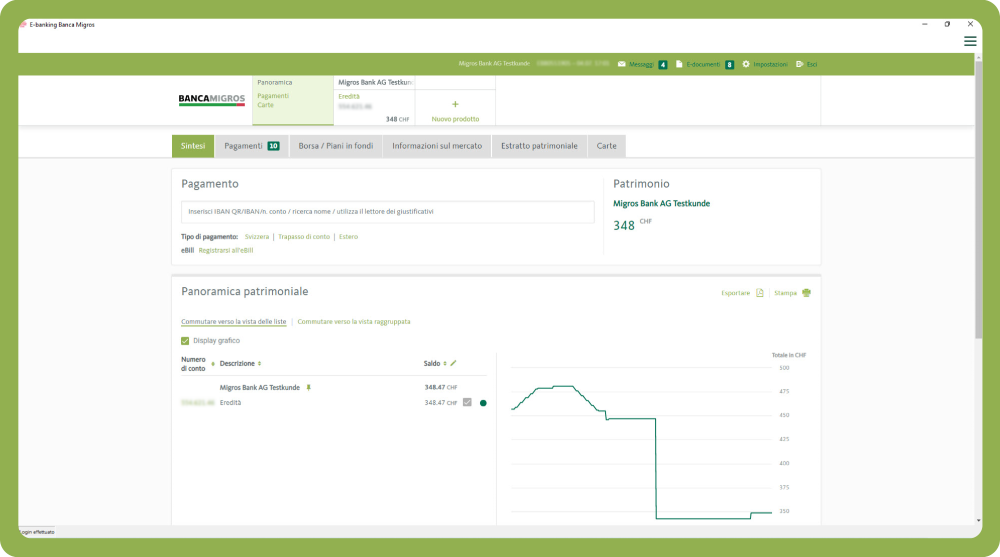
Task: Open the Estratto patrimoniale tab
Action: (539, 146)
